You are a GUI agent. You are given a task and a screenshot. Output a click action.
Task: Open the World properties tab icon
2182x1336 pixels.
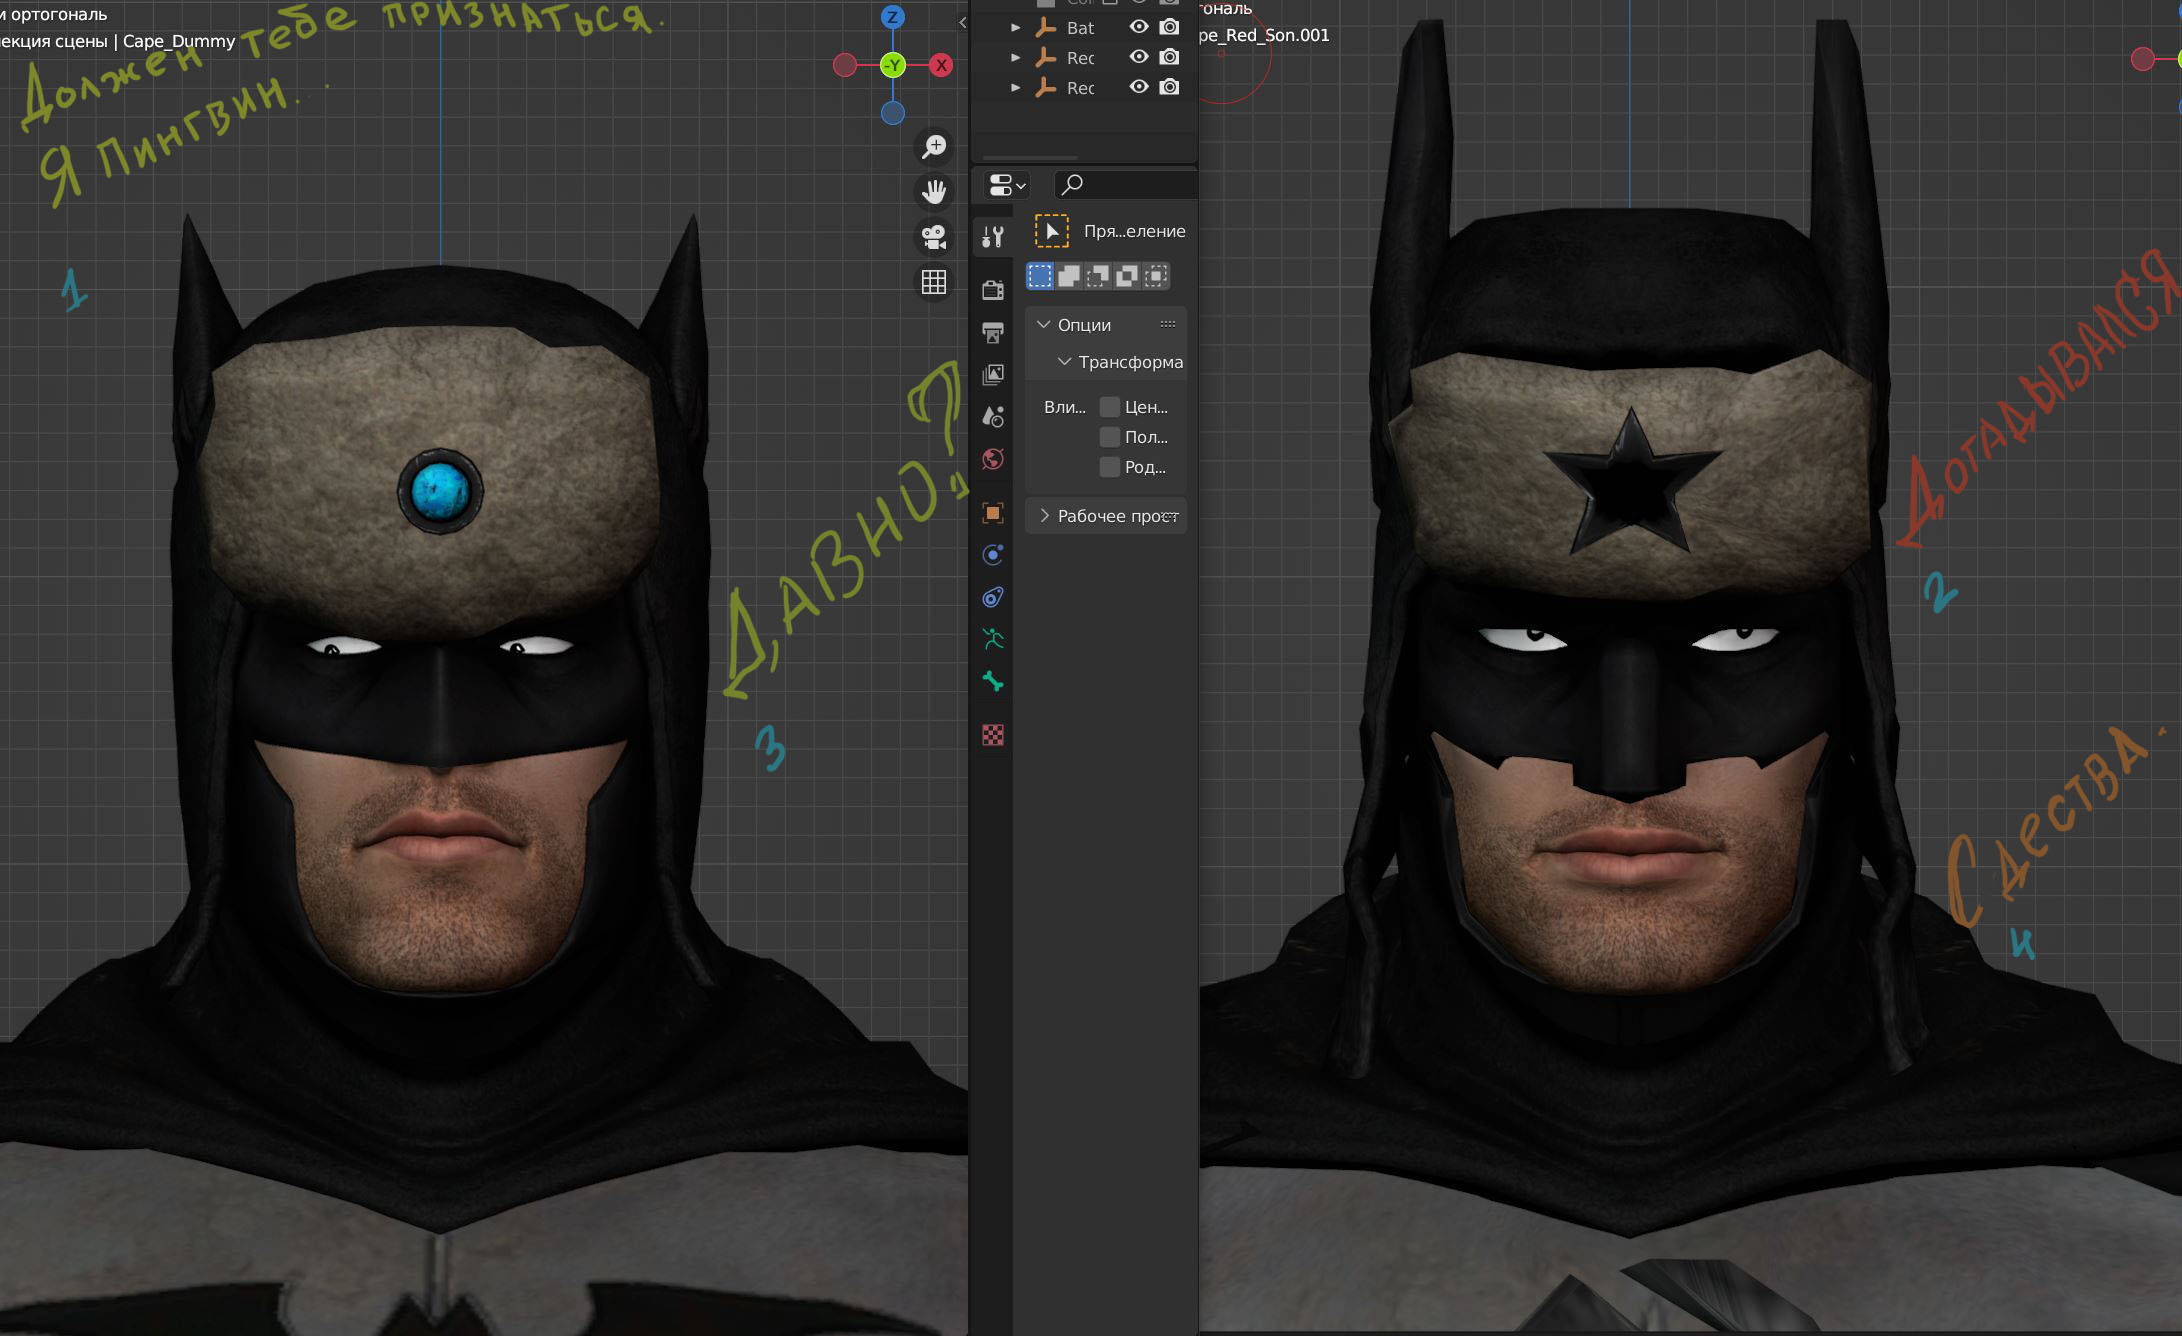(x=993, y=459)
